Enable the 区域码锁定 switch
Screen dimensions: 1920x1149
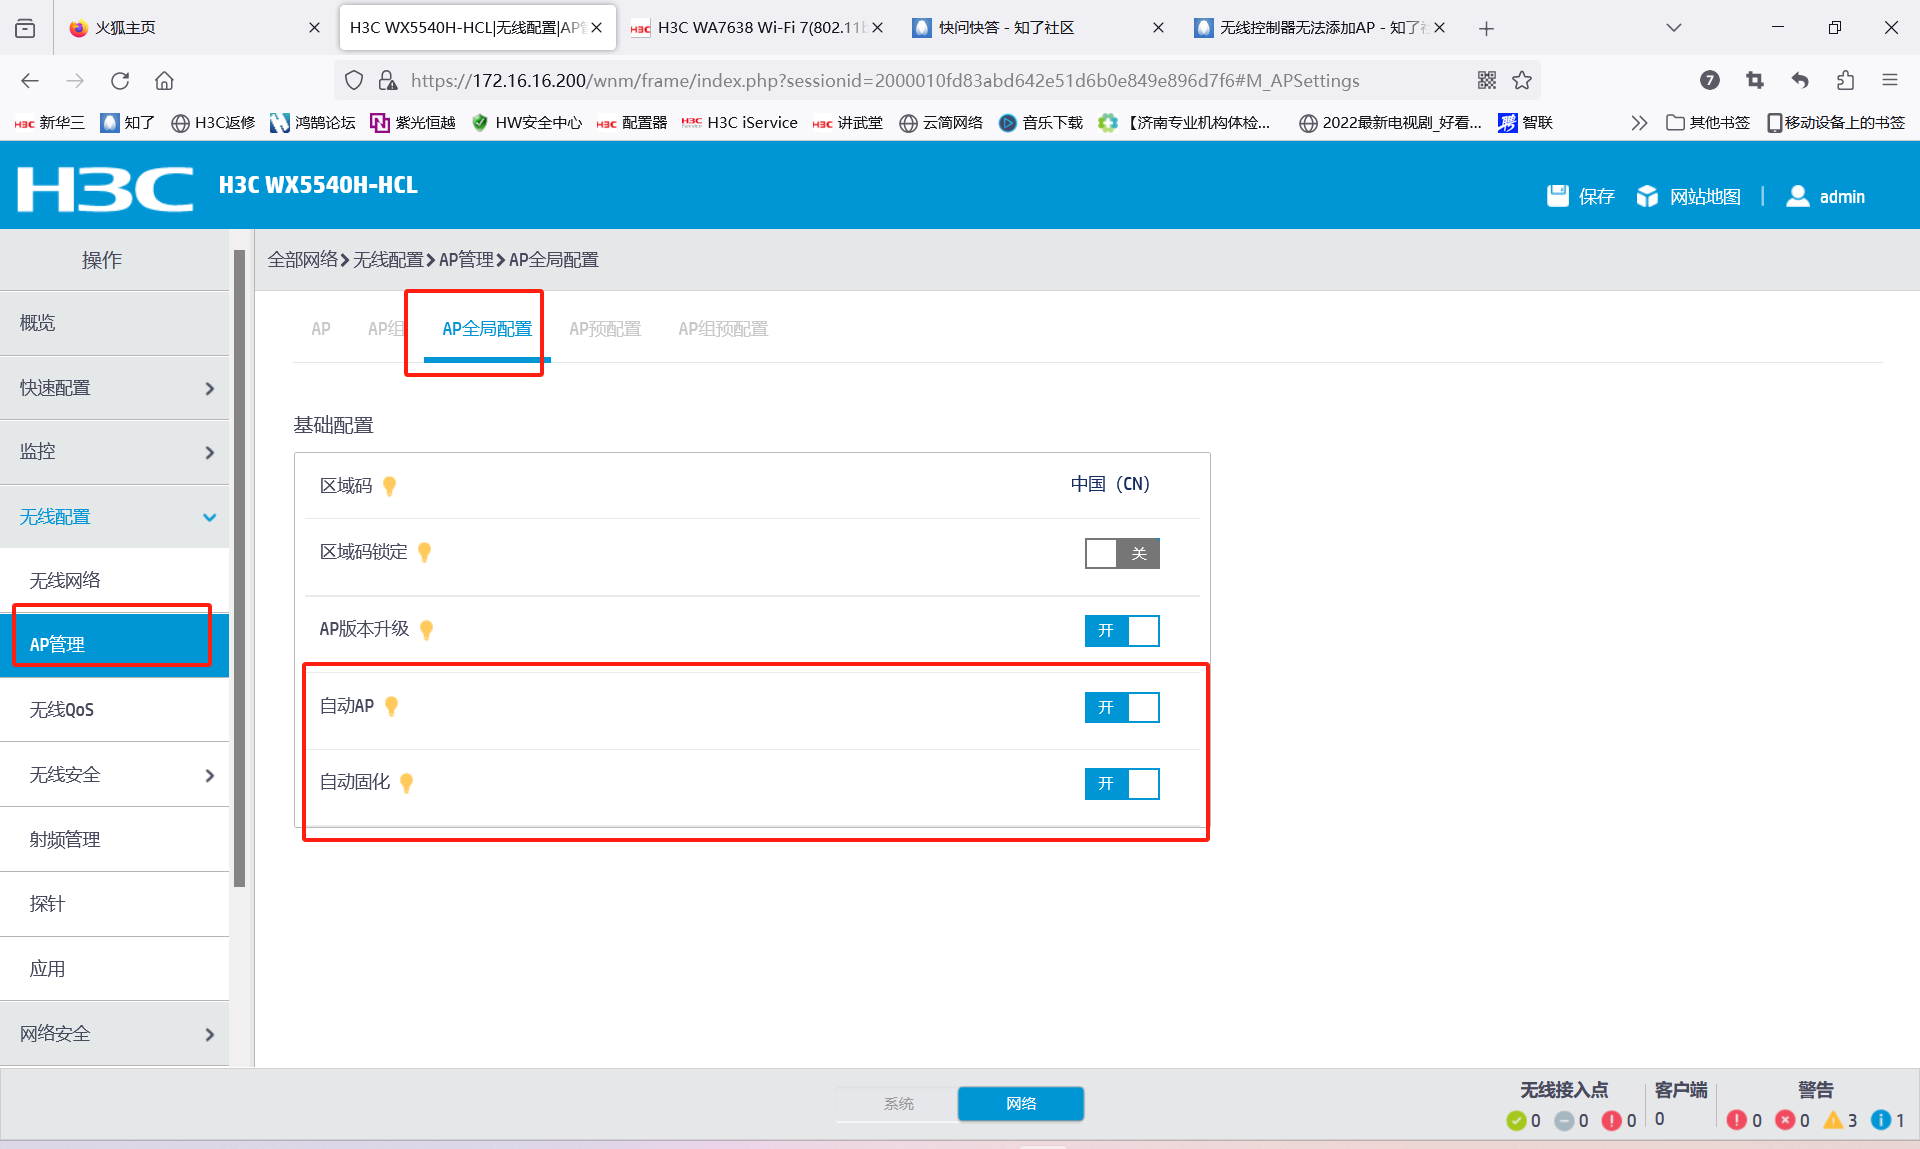click(x=1122, y=553)
